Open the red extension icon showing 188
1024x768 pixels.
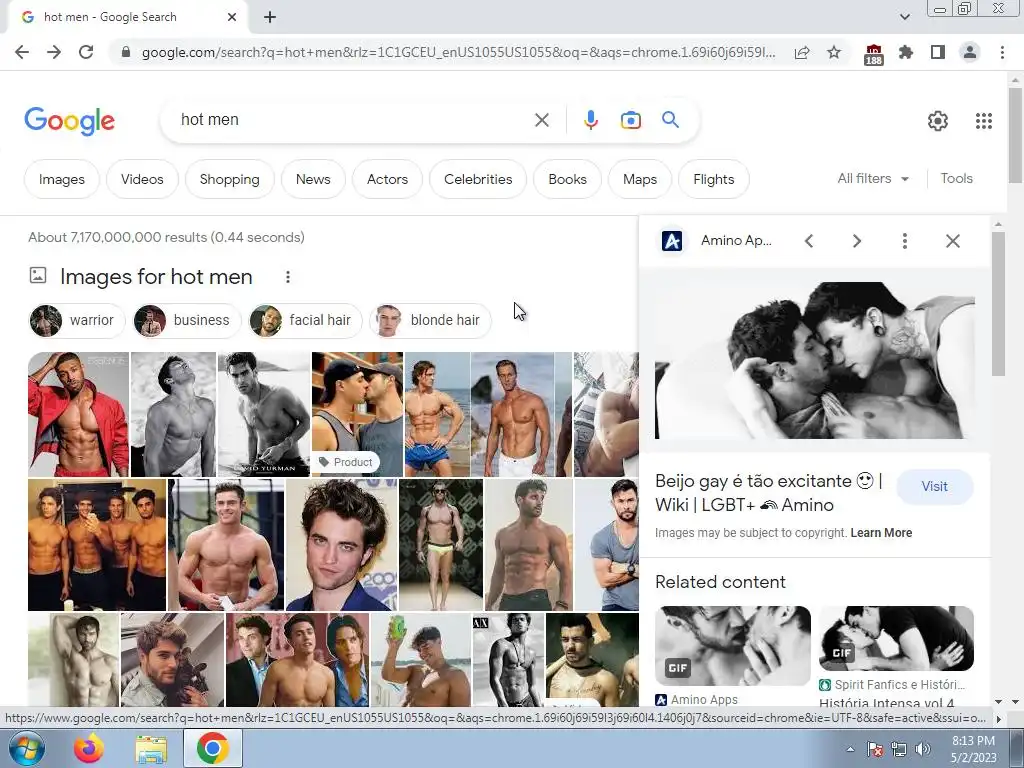[873, 54]
